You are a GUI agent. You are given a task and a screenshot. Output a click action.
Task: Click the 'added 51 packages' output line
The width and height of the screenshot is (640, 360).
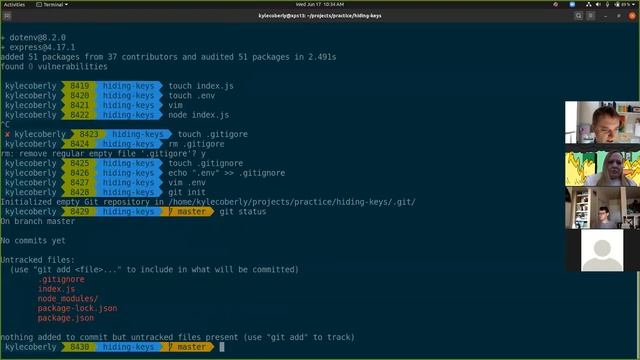point(169,57)
